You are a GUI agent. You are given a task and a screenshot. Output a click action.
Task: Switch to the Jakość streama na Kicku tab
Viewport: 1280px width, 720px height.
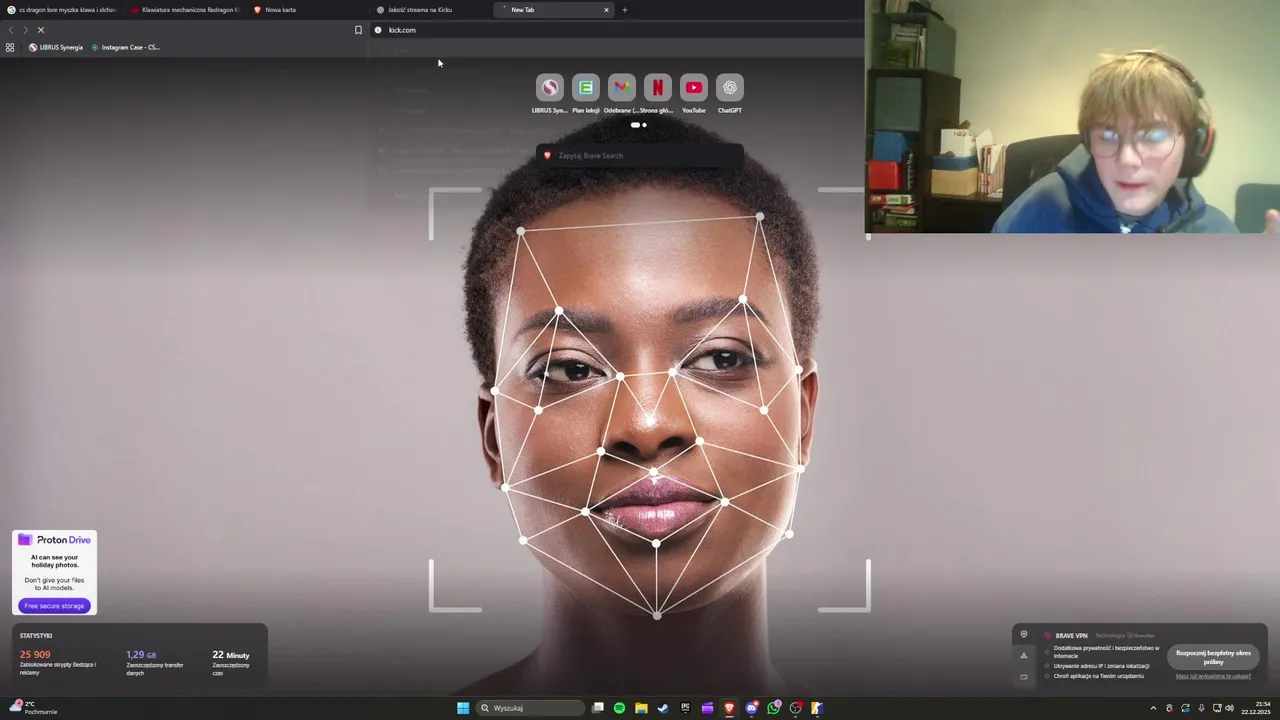click(431, 10)
